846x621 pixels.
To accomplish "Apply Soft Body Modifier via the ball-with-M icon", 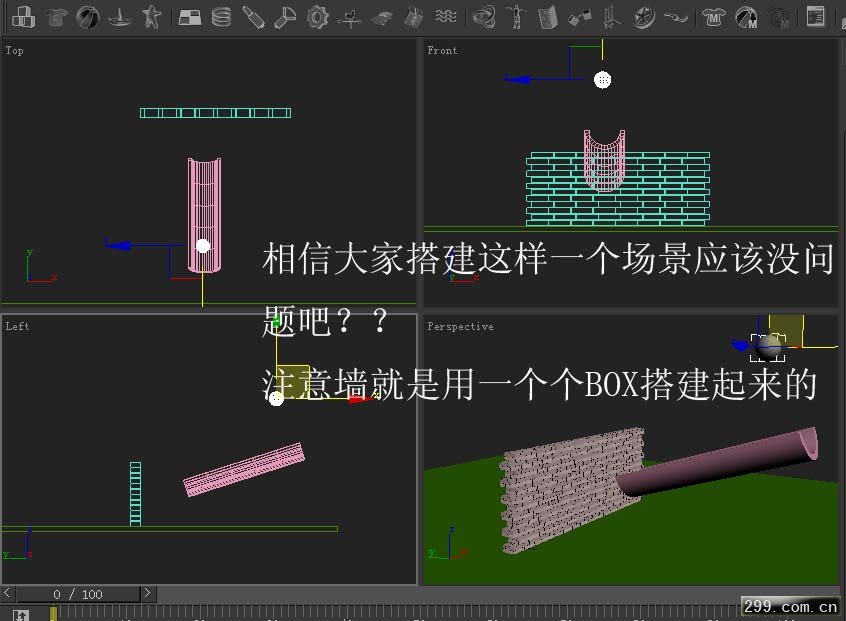I will [x=745, y=17].
